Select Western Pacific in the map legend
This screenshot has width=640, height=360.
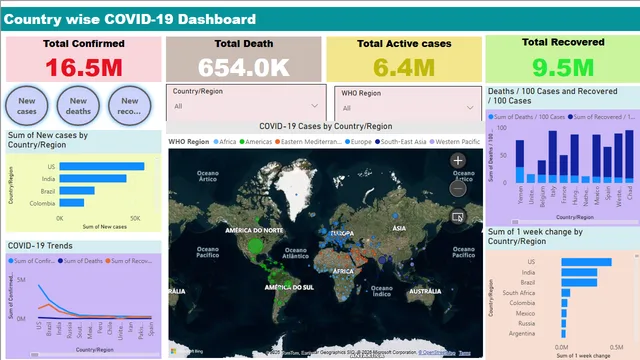pos(455,142)
